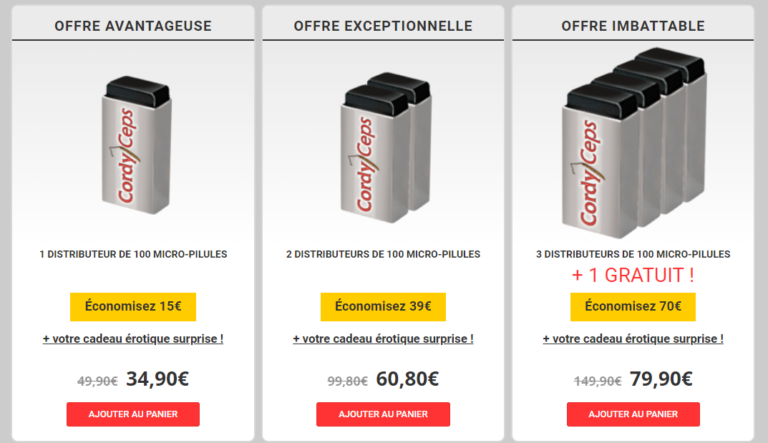Click the Économisez 70€ yellow badge
This screenshot has height=443, width=768.
tap(633, 307)
